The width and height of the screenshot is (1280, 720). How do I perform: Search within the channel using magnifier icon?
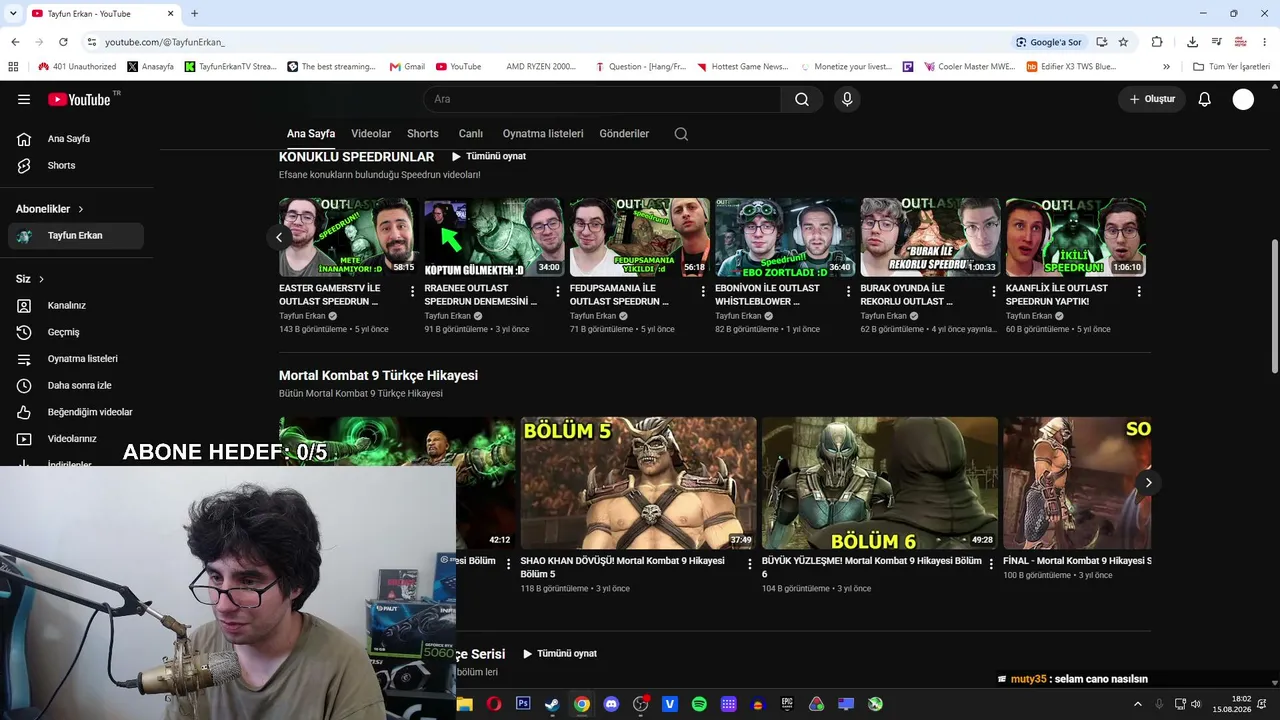681,134
